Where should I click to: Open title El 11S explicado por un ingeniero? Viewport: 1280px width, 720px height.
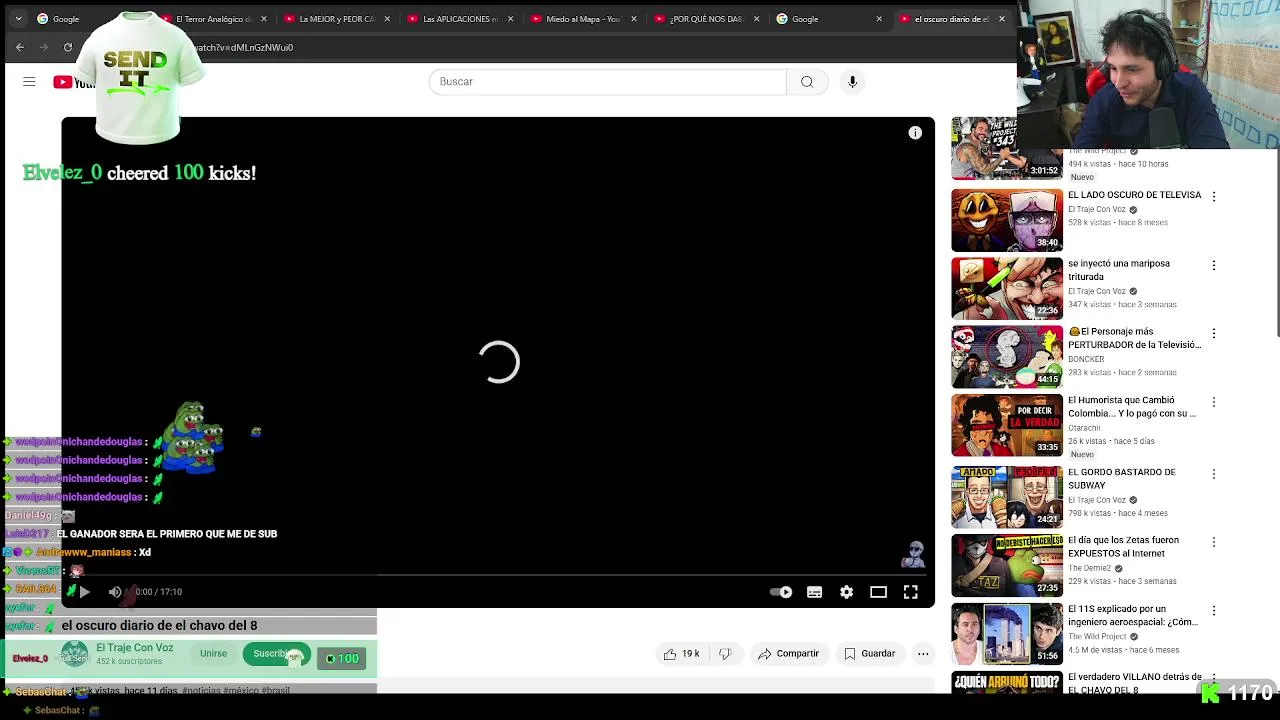tap(1133, 615)
